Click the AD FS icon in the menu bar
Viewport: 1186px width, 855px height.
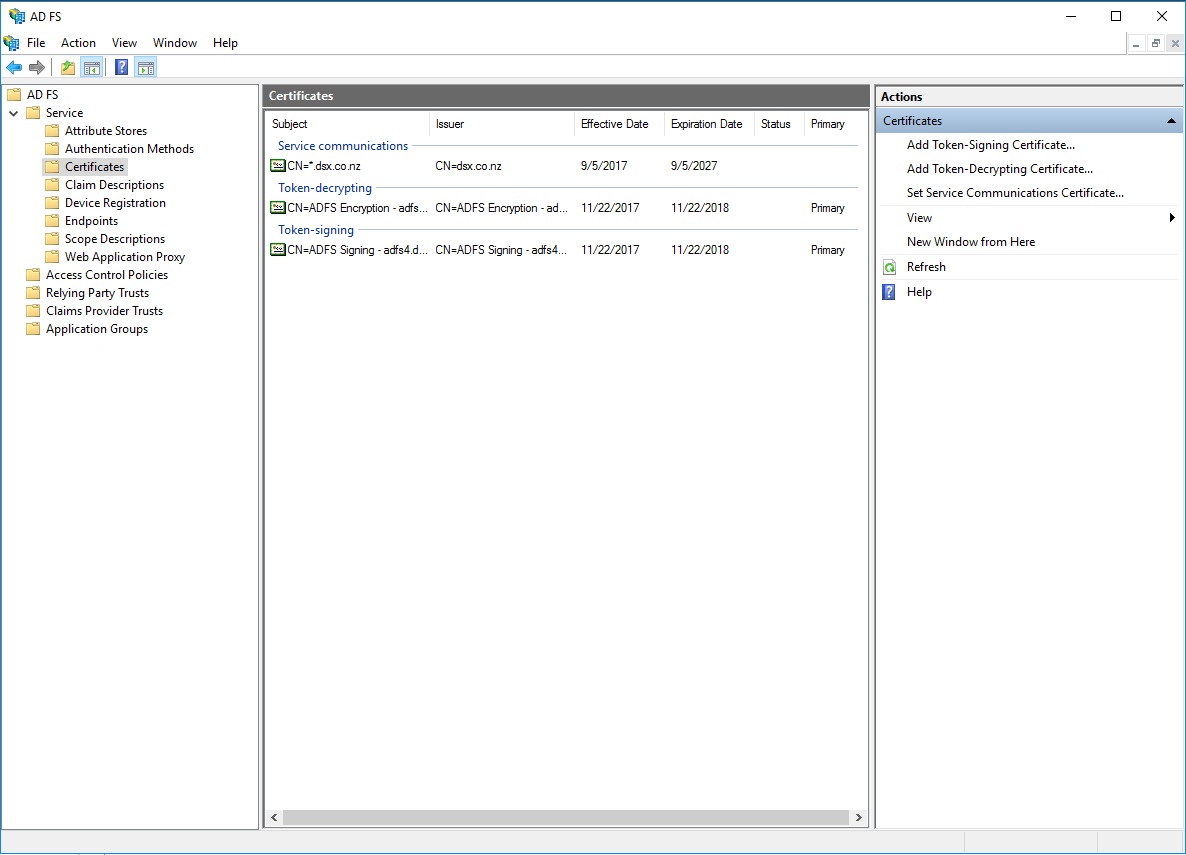[11, 42]
